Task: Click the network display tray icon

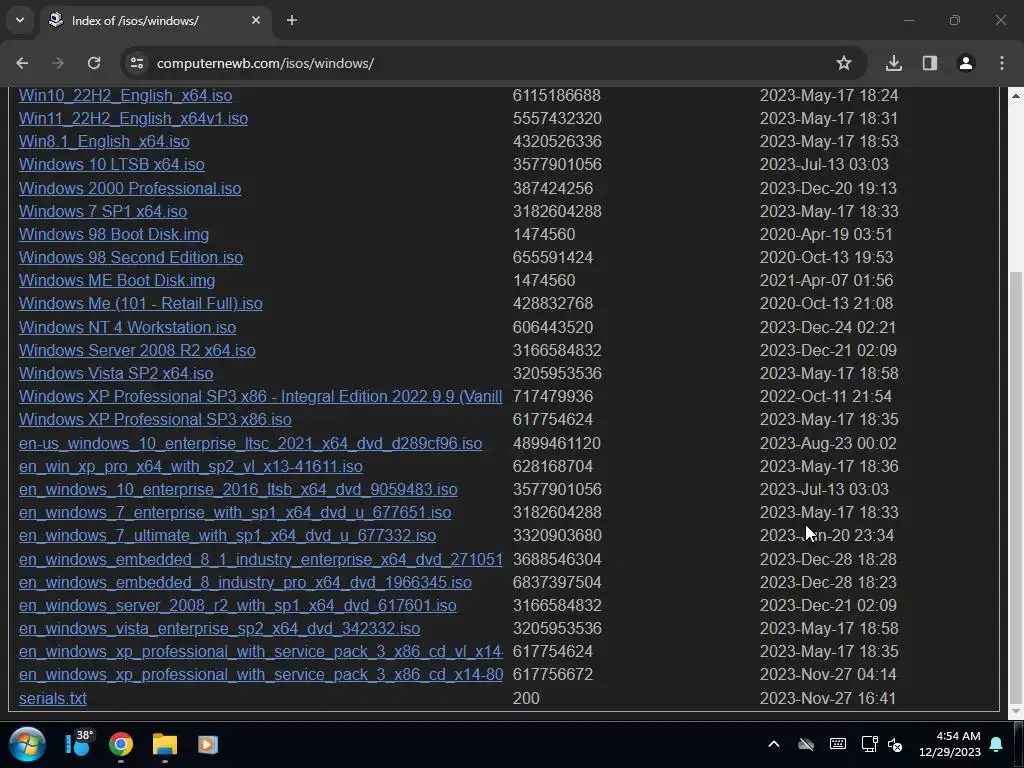Action: point(869,744)
